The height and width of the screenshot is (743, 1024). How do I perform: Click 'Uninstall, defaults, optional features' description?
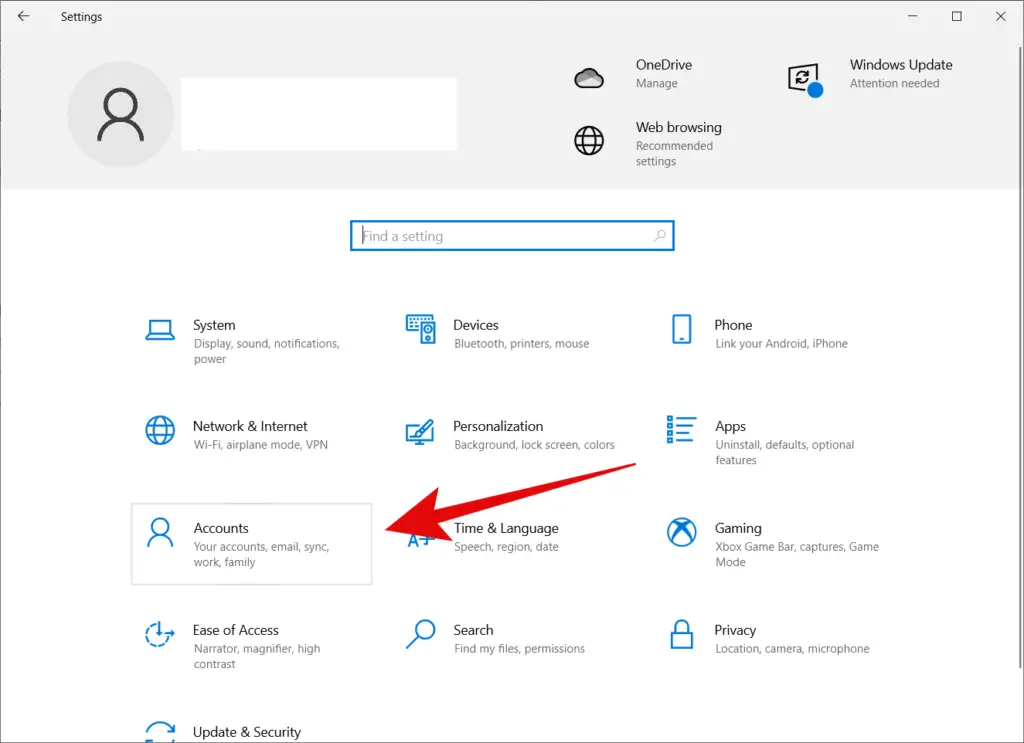[x=784, y=452]
